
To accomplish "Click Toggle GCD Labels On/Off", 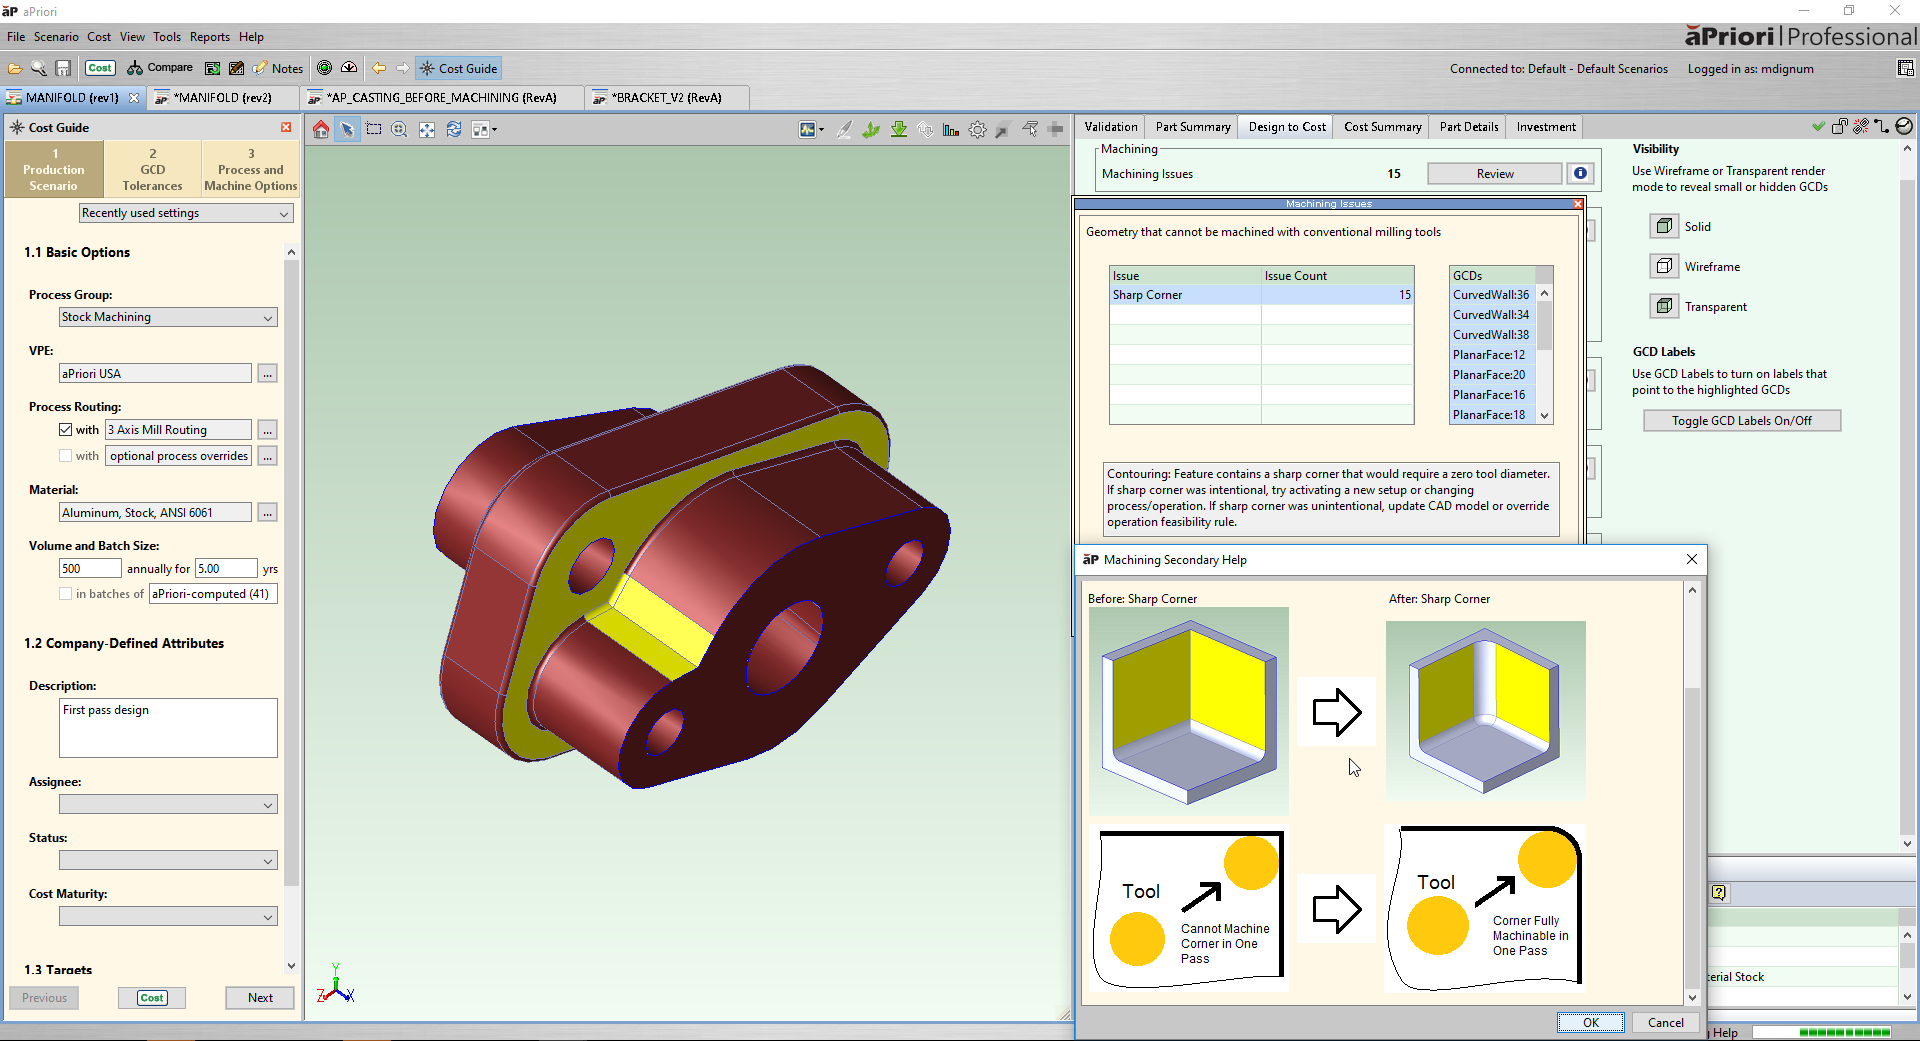I will click(1742, 421).
